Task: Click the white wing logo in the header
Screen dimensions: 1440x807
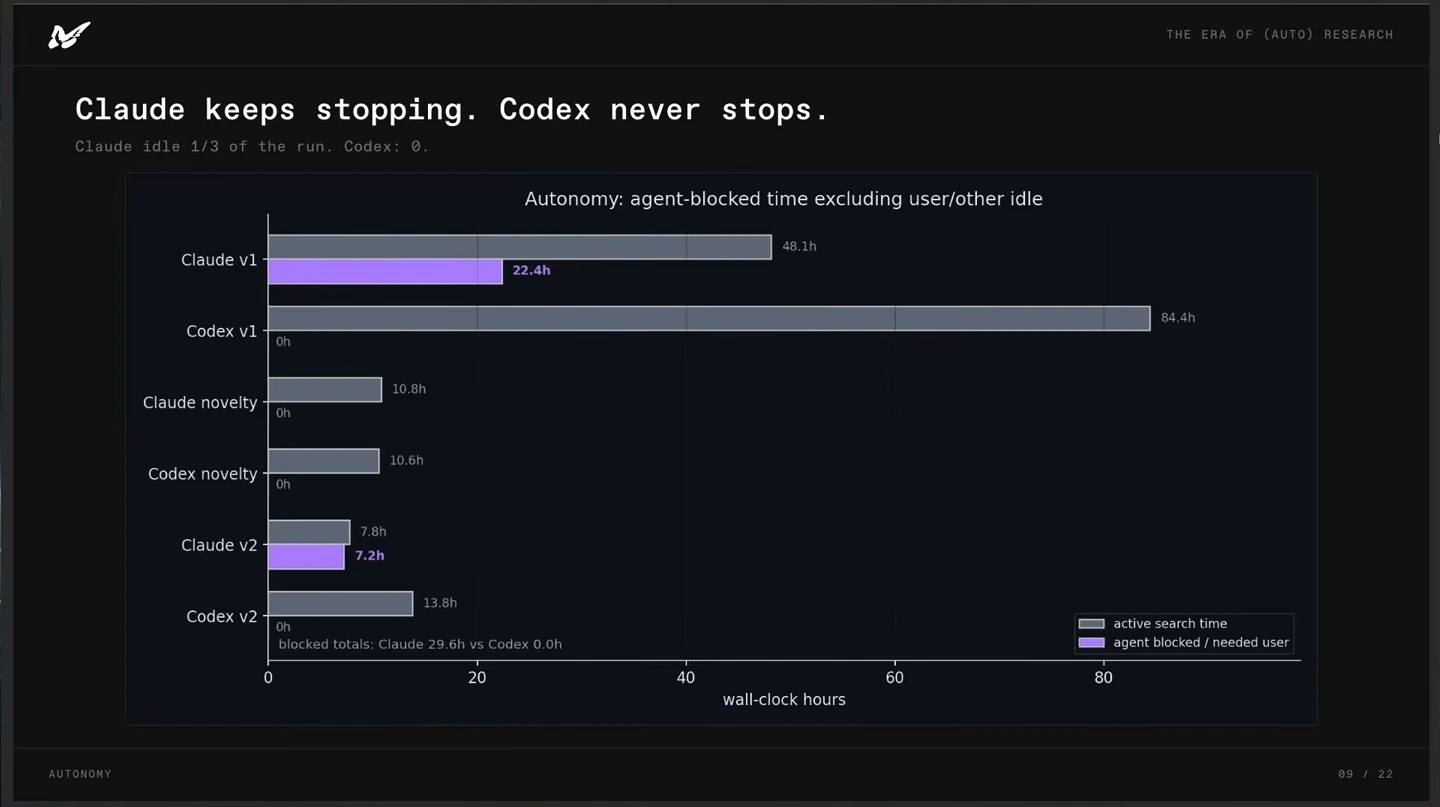Action: click(x=69, y=35)
